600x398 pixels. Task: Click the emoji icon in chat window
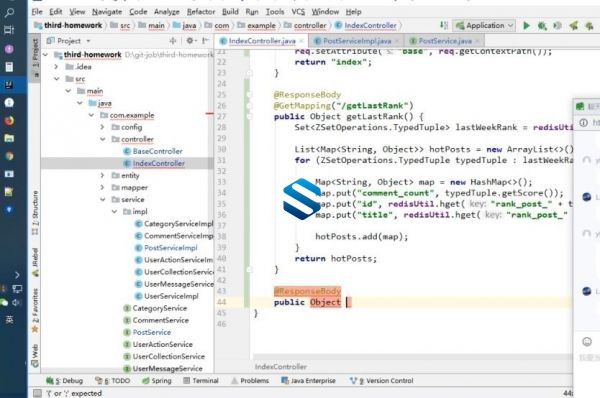(587, 342)
